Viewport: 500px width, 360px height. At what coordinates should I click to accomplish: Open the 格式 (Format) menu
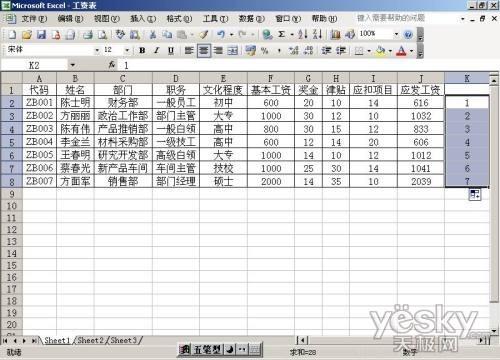coord(179,19)
